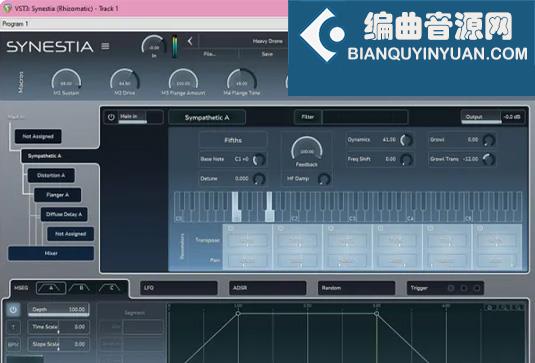Click the M2 Drive macro knob
The image size is (535, 363).
pos(125,81)
